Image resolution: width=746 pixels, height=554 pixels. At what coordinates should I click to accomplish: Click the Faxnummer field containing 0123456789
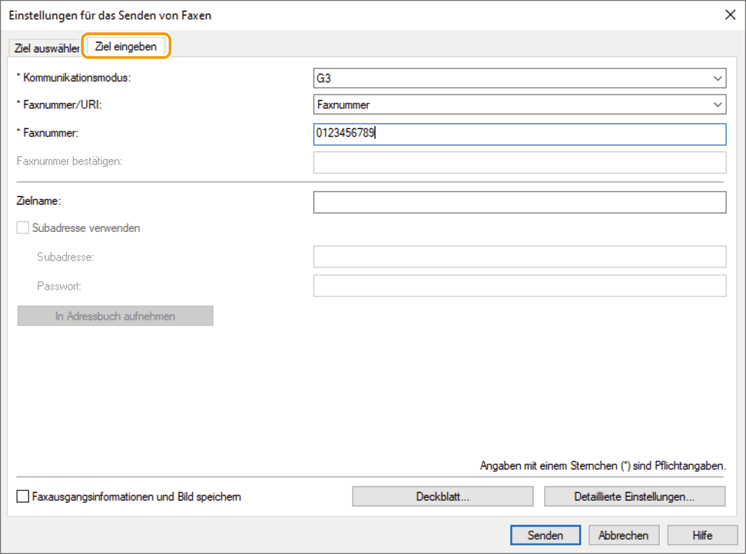click(519, 134)
